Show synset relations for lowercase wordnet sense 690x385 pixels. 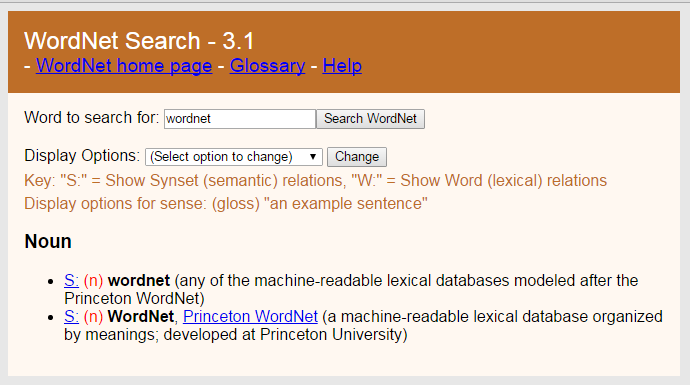pyautogui.click(x=71, y=280)
